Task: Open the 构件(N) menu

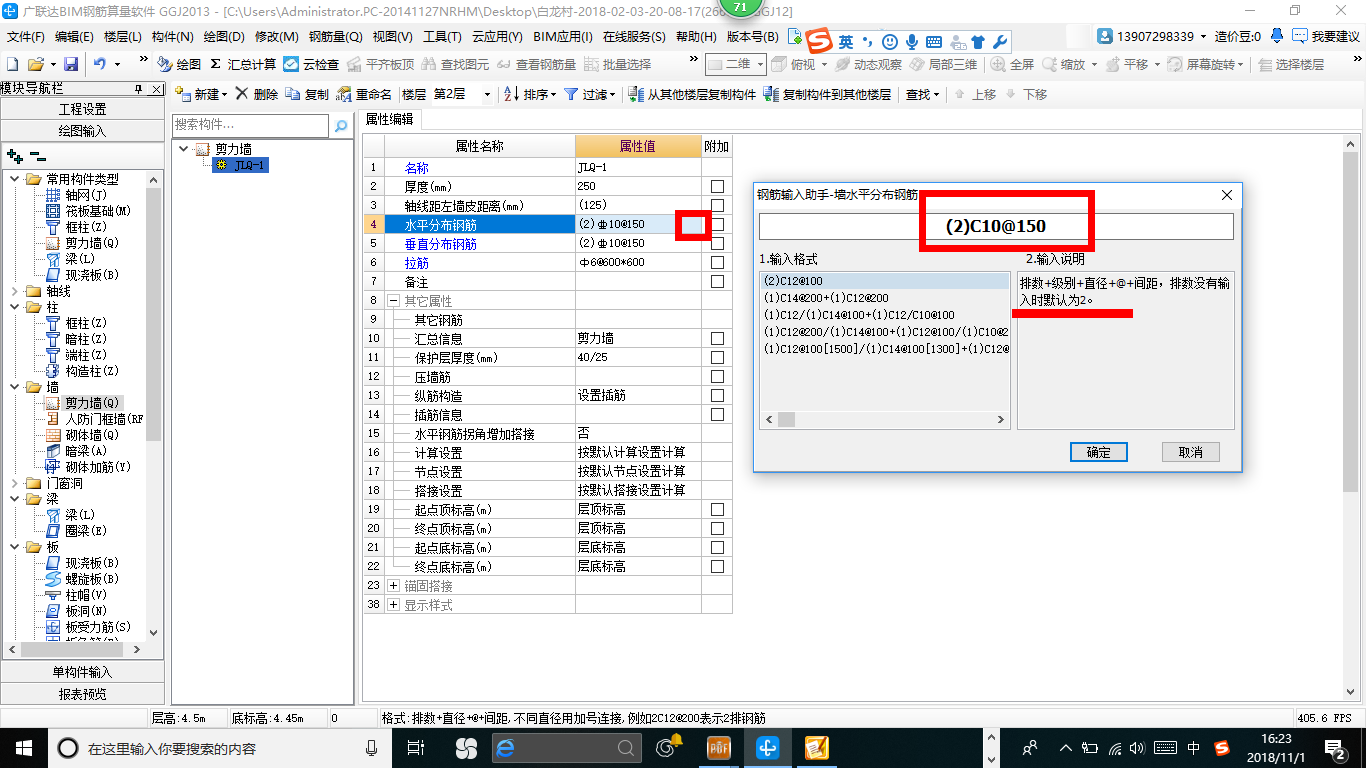Action: tap(173, 36)
